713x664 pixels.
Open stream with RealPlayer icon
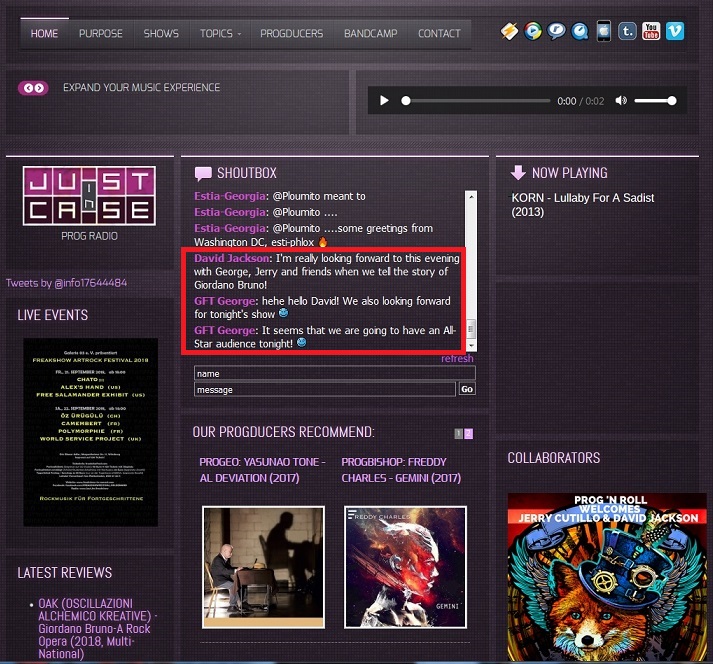click(x=556, y=31)
